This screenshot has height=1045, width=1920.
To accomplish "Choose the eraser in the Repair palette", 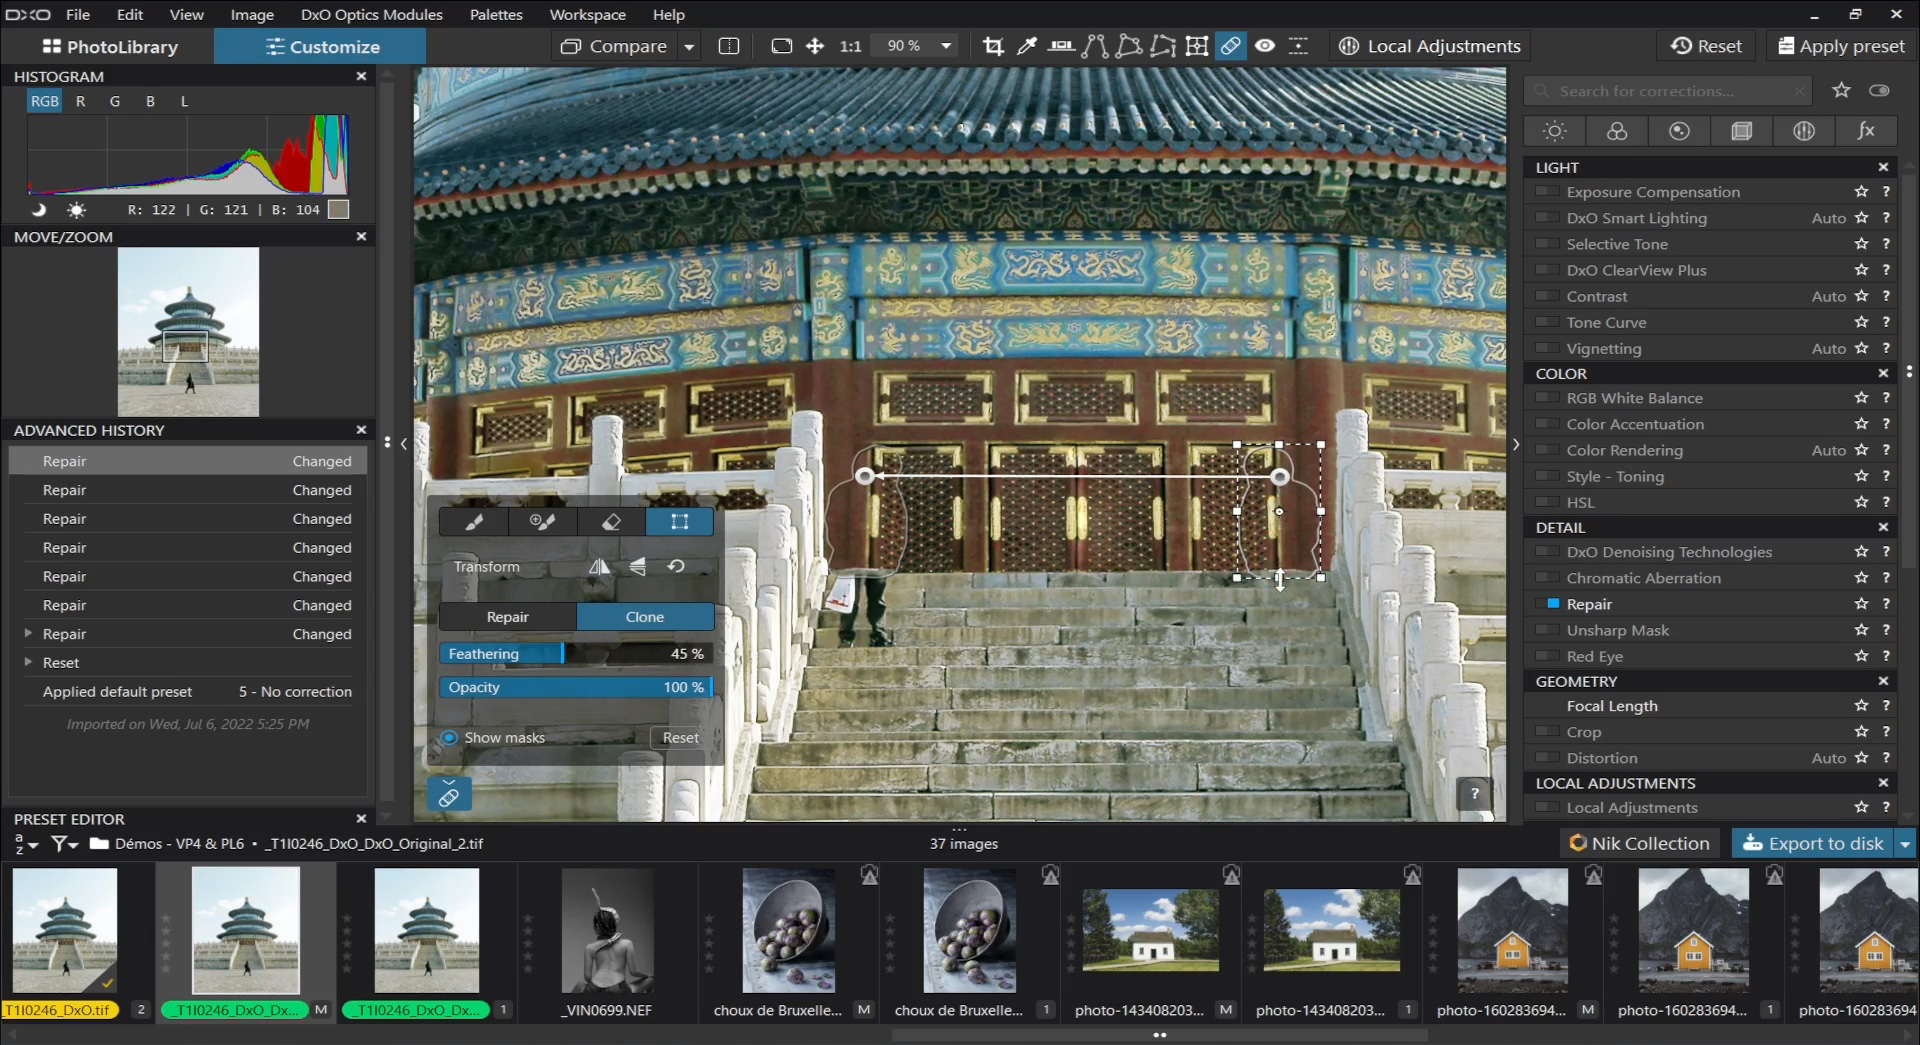I will point(611,521).
